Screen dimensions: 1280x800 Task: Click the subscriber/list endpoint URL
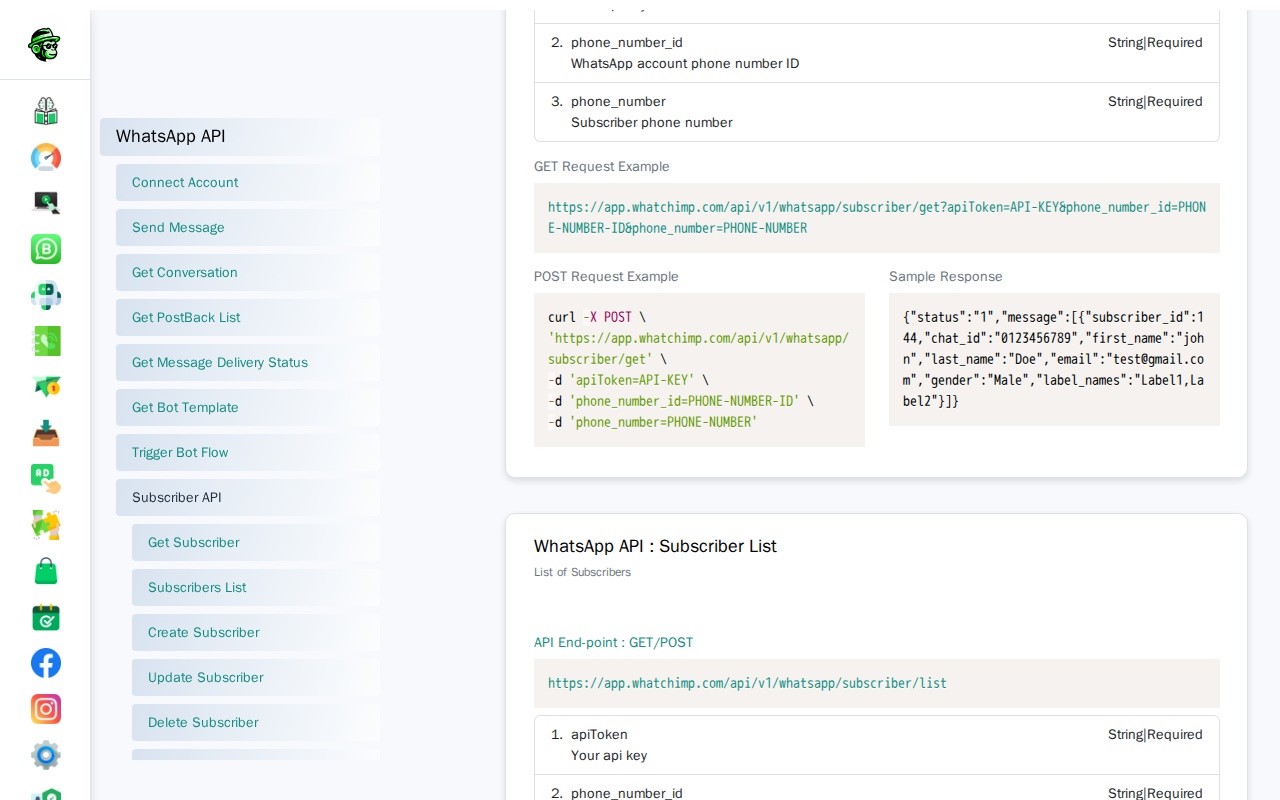point(747,684)
